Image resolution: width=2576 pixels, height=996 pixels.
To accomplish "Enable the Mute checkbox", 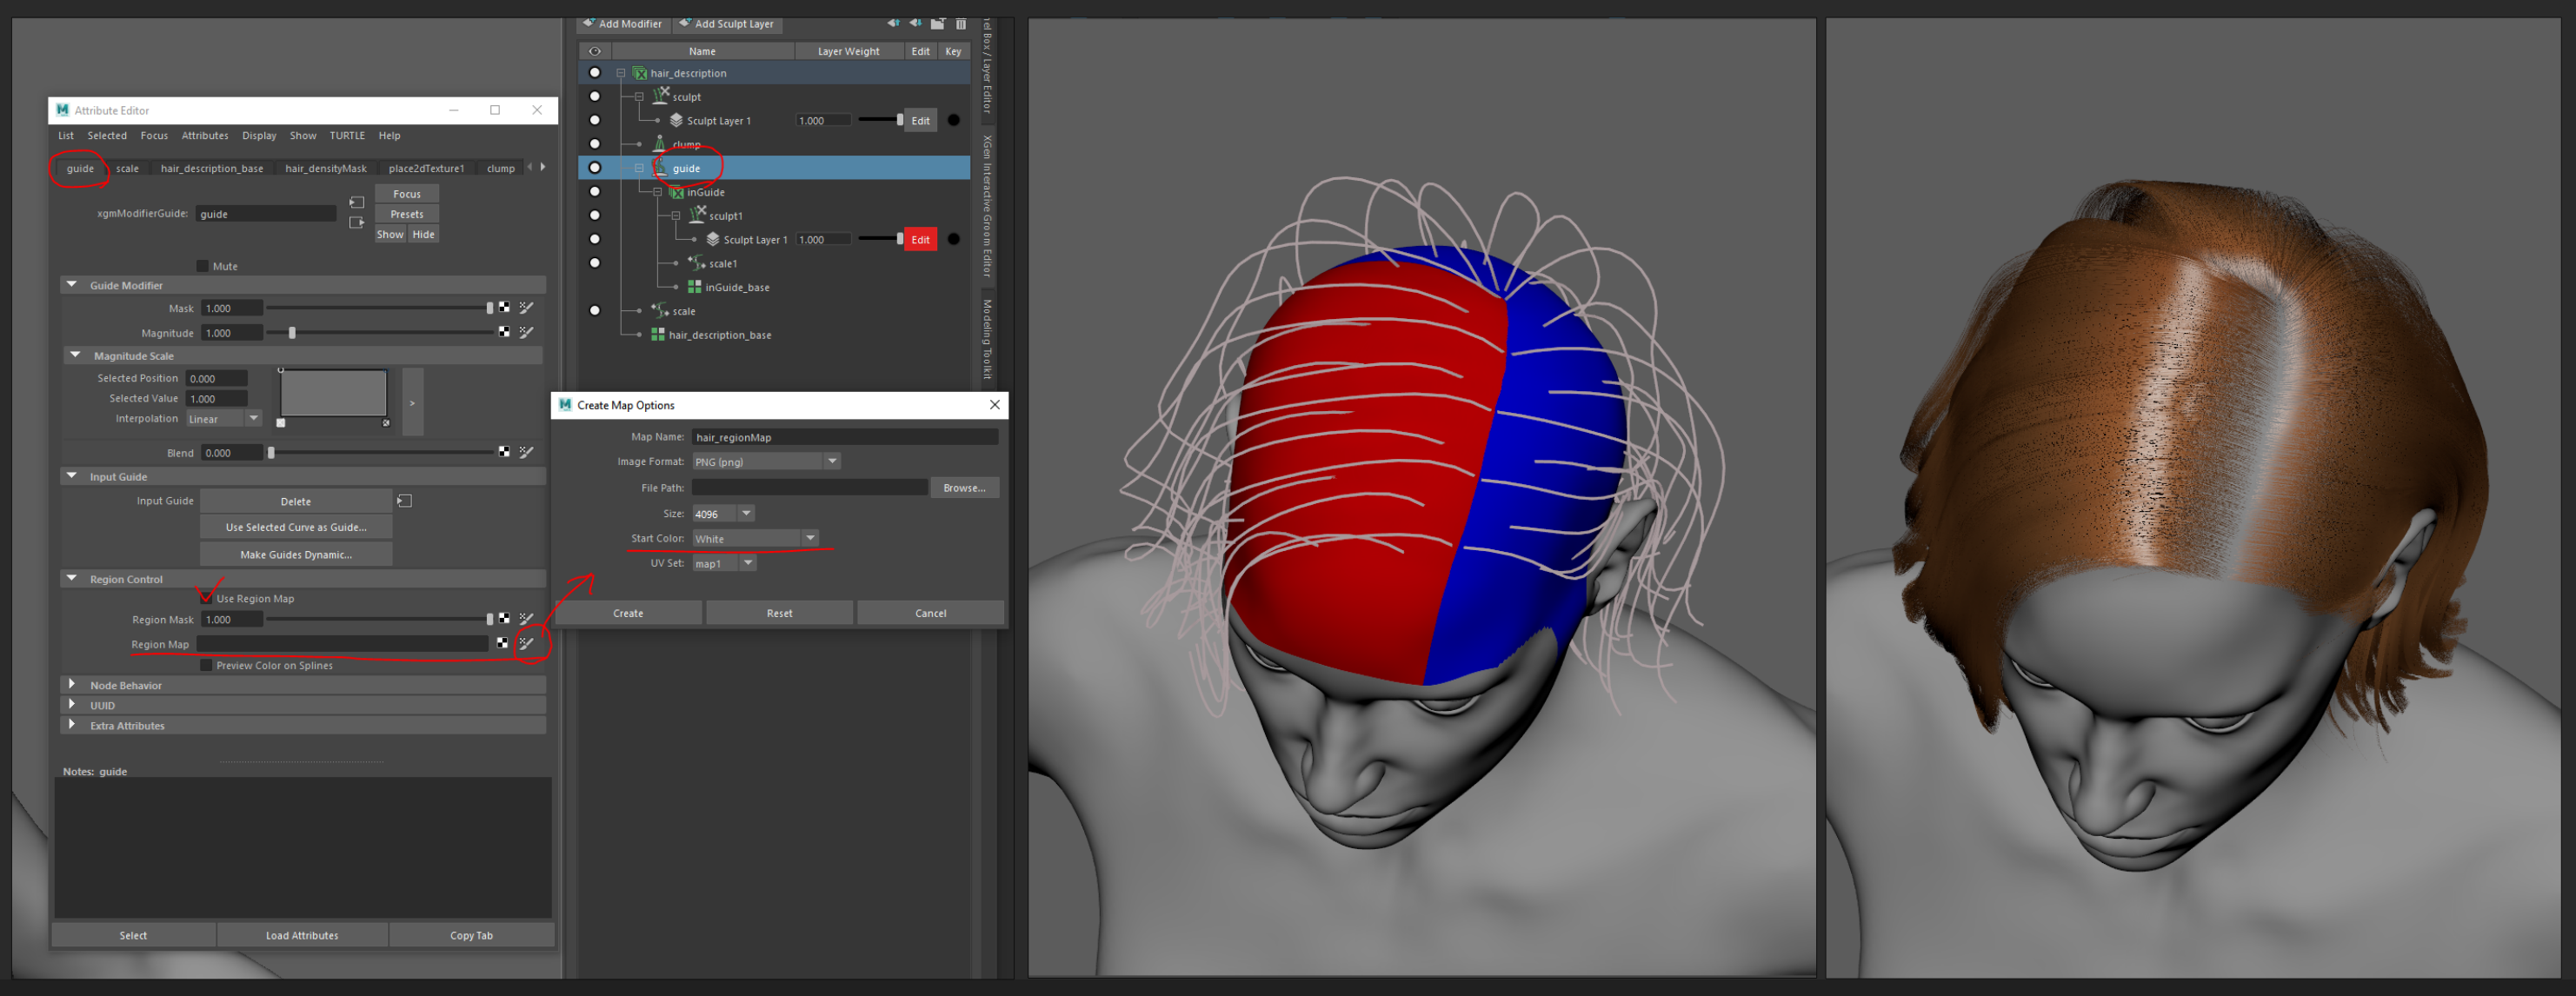I will [x=203, y=266].
